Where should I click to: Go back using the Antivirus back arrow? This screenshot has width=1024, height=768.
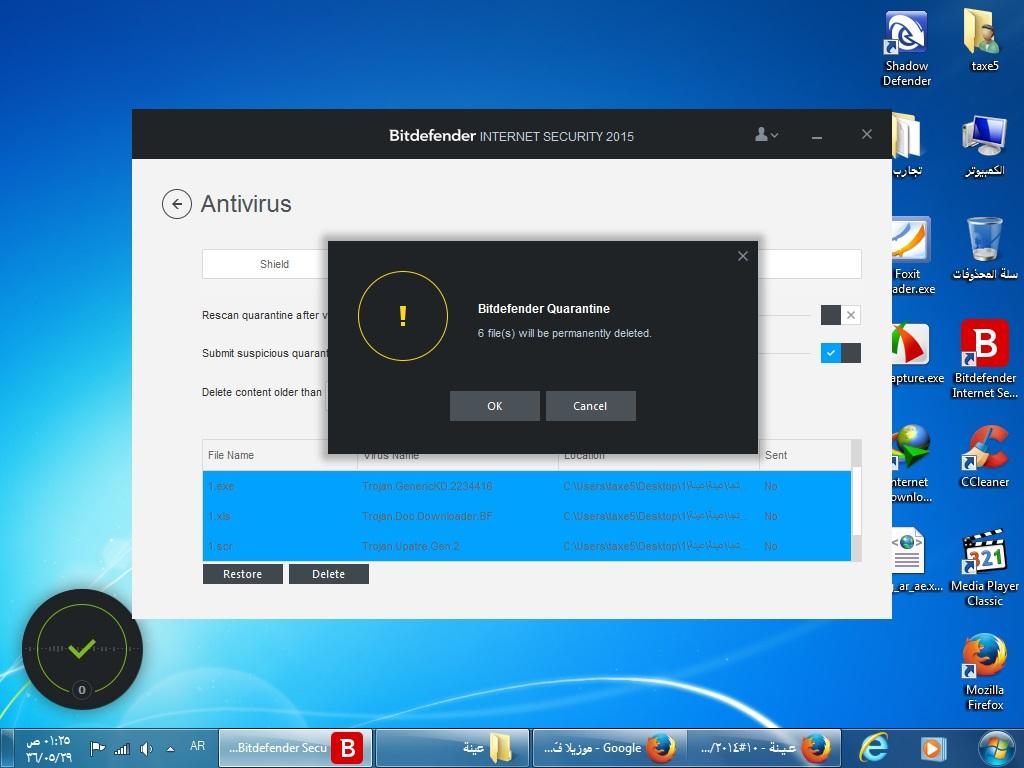176,204
